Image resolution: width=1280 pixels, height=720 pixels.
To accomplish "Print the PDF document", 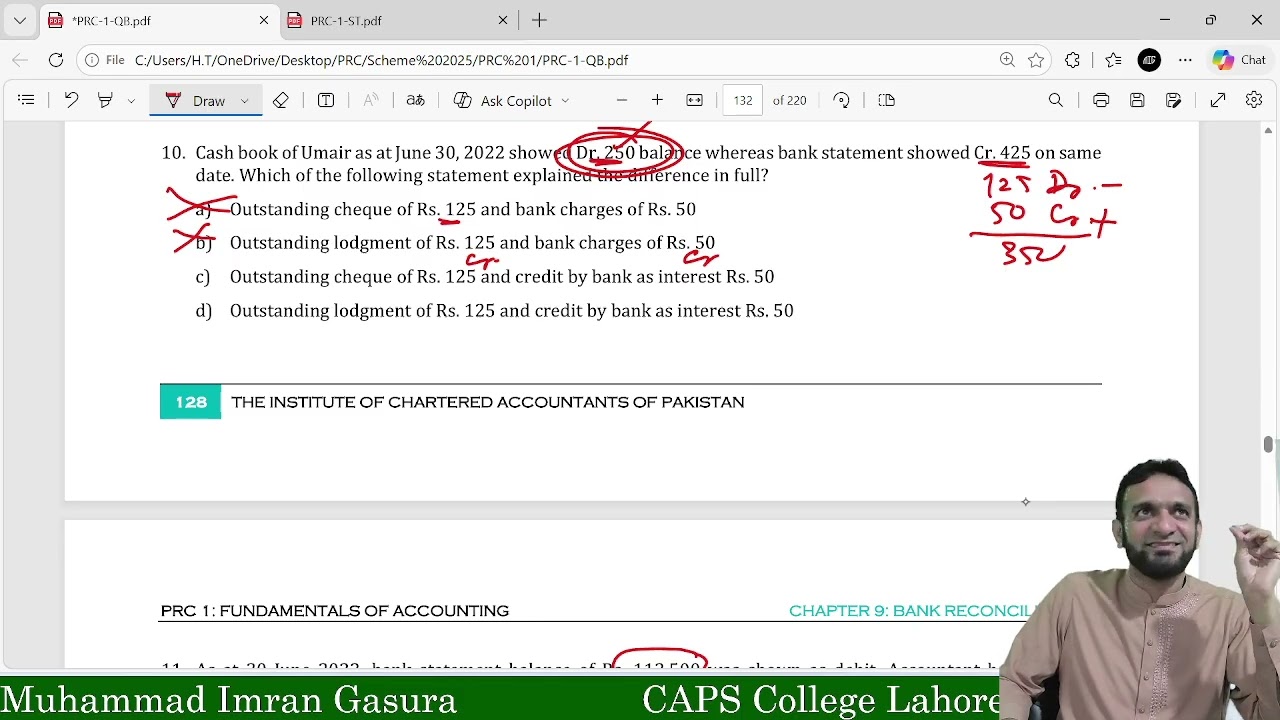I will tap(1101, 100).
